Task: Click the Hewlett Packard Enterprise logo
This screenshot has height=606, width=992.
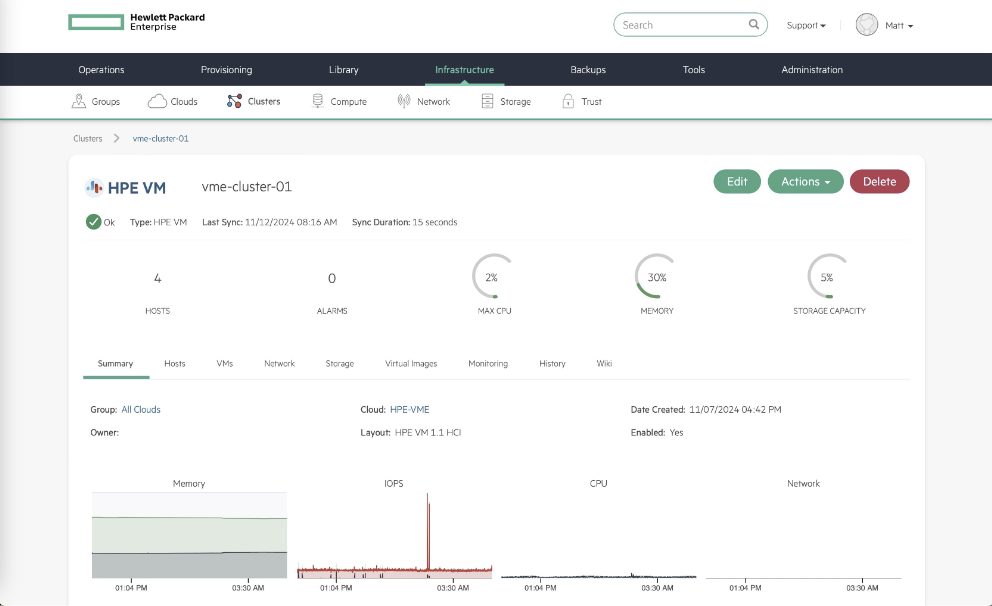Action: point(137,23)
